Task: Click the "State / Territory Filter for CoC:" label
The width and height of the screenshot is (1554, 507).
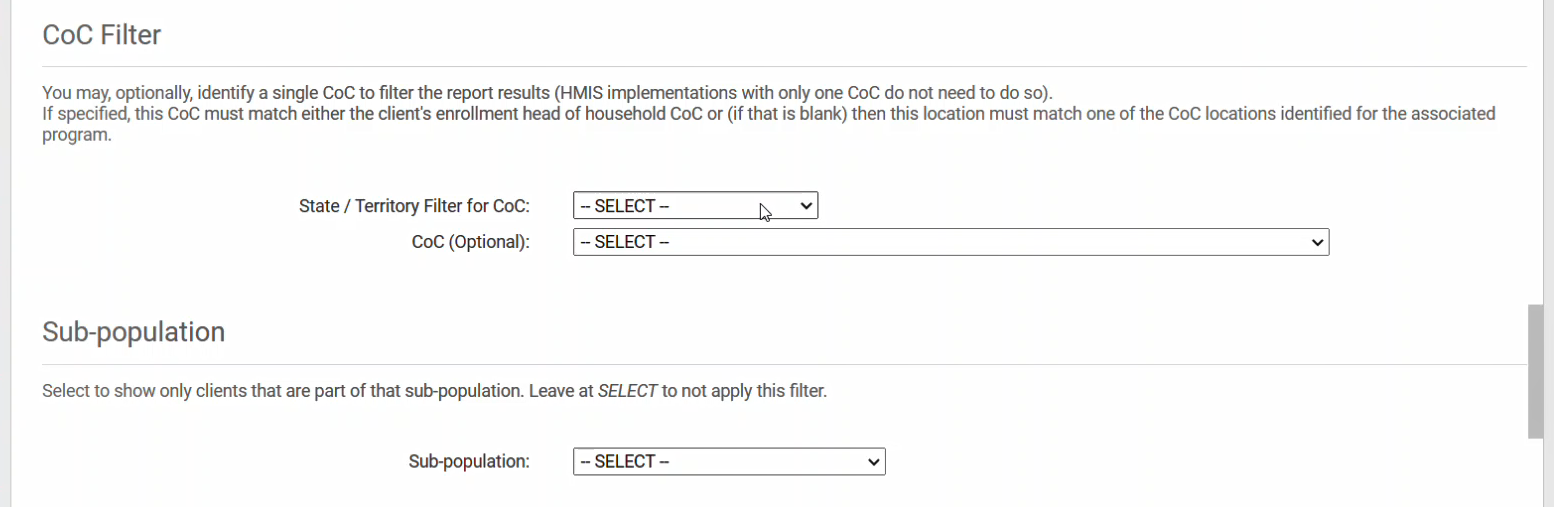Action: point(414,206)
